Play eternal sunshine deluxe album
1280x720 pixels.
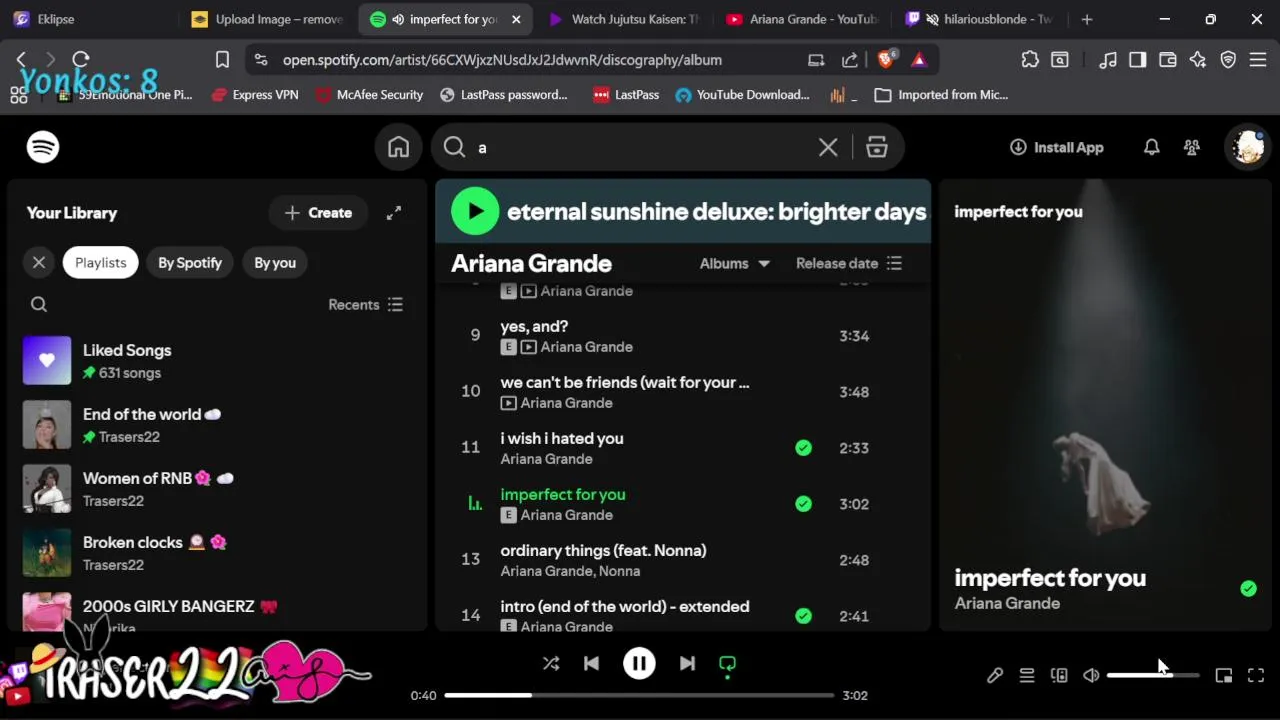475,211
